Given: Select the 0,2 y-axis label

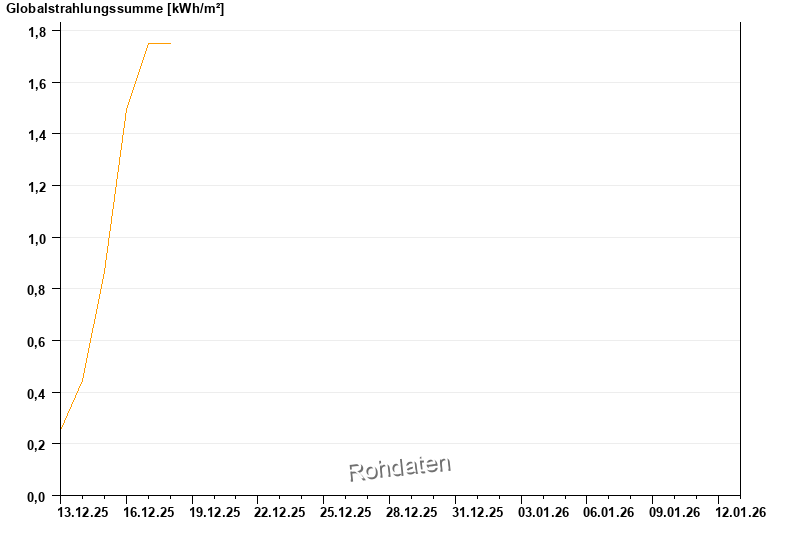Looking at the screenshot, I should pos(37,445).
